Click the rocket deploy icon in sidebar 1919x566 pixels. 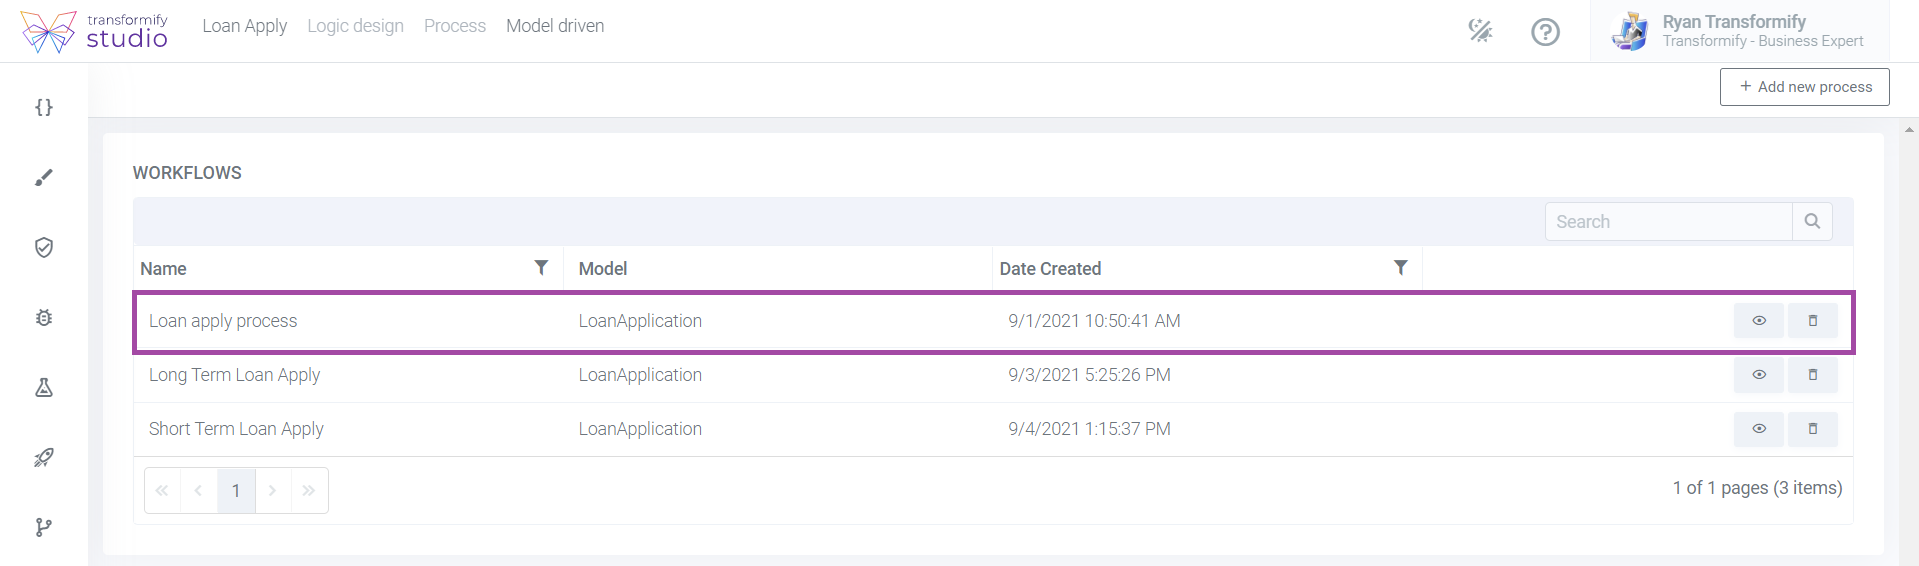(x=44, y=457)
